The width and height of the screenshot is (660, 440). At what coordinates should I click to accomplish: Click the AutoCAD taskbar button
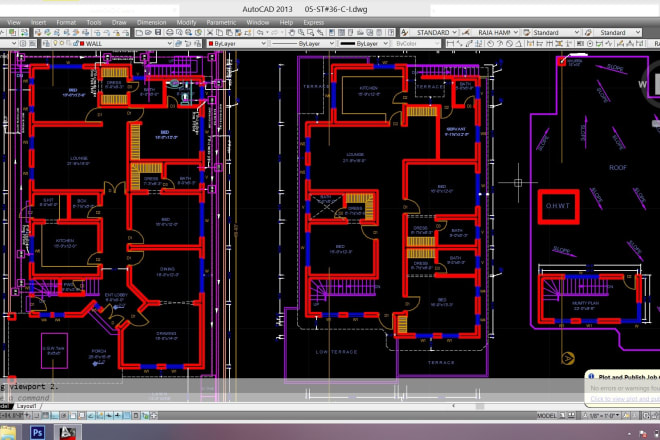(67, 432)
